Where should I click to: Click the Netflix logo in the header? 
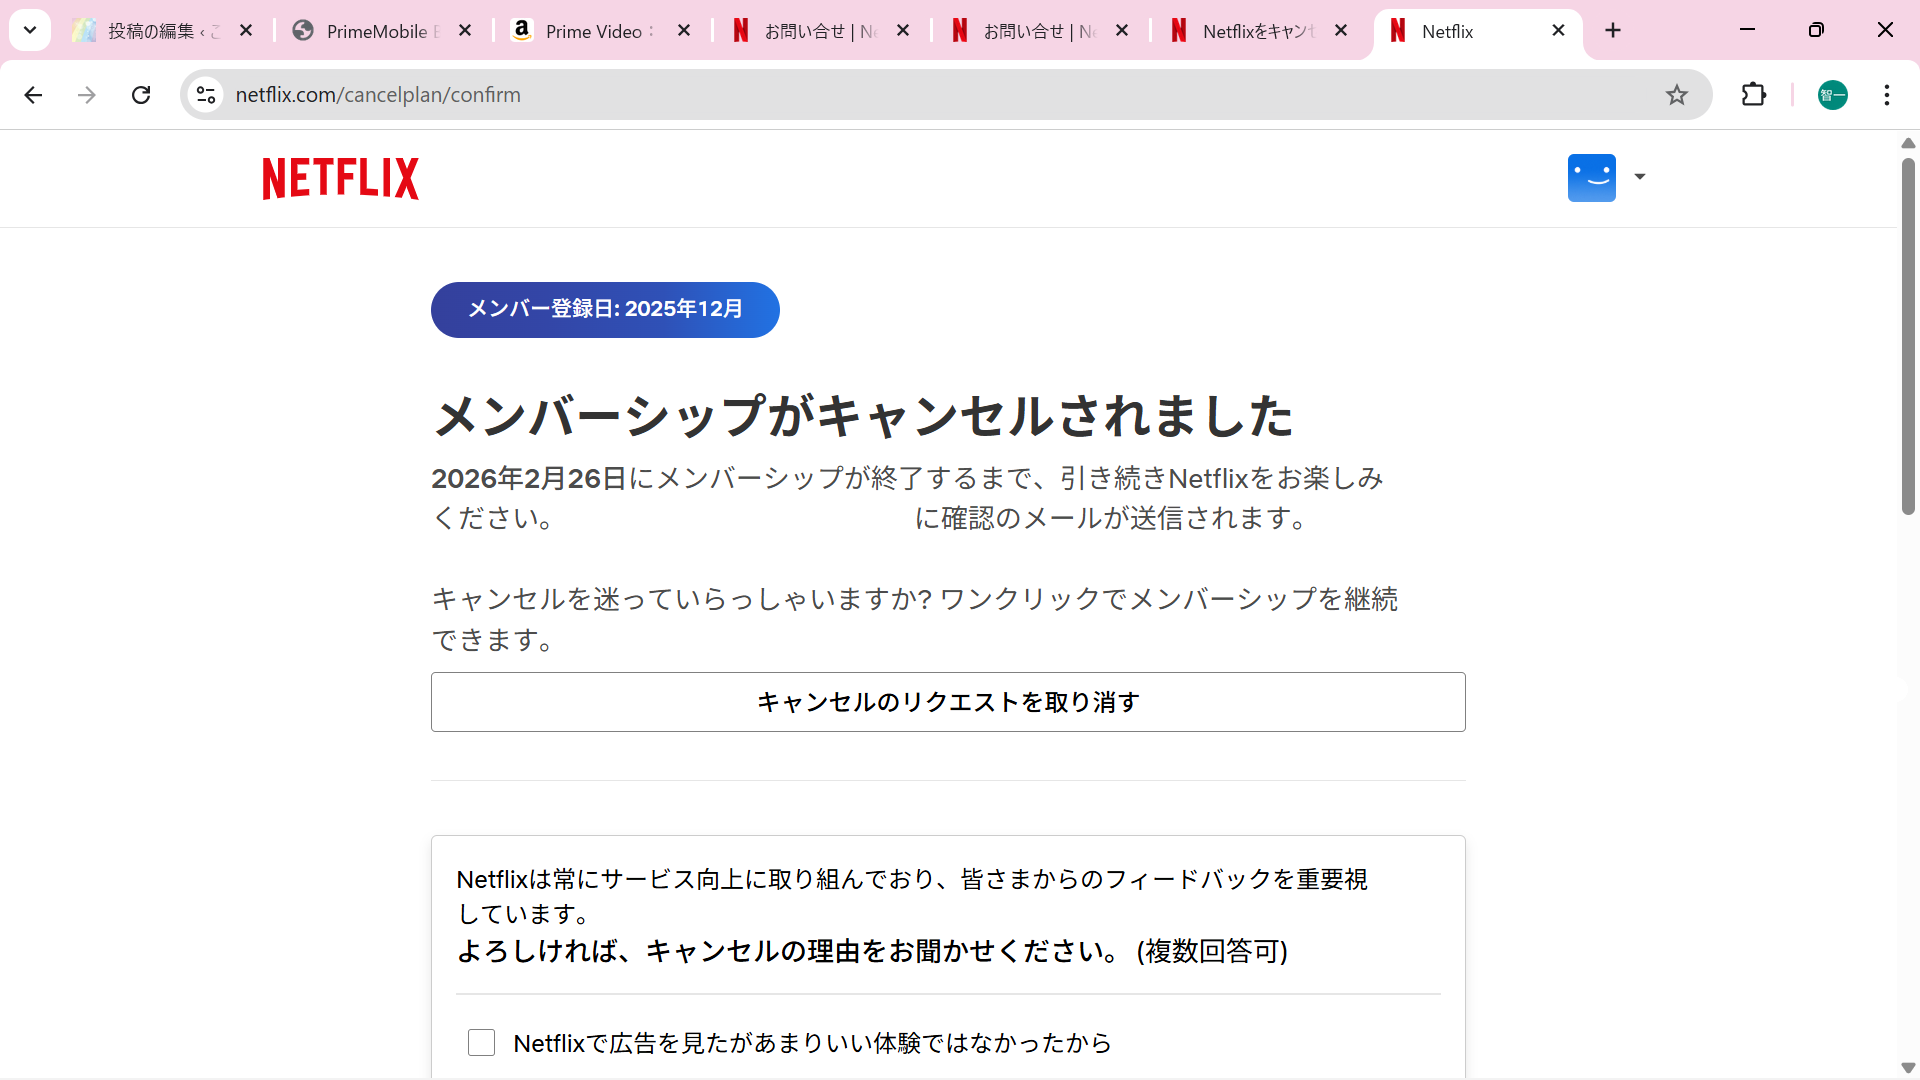pyautogui.click(x=340, y=179)
